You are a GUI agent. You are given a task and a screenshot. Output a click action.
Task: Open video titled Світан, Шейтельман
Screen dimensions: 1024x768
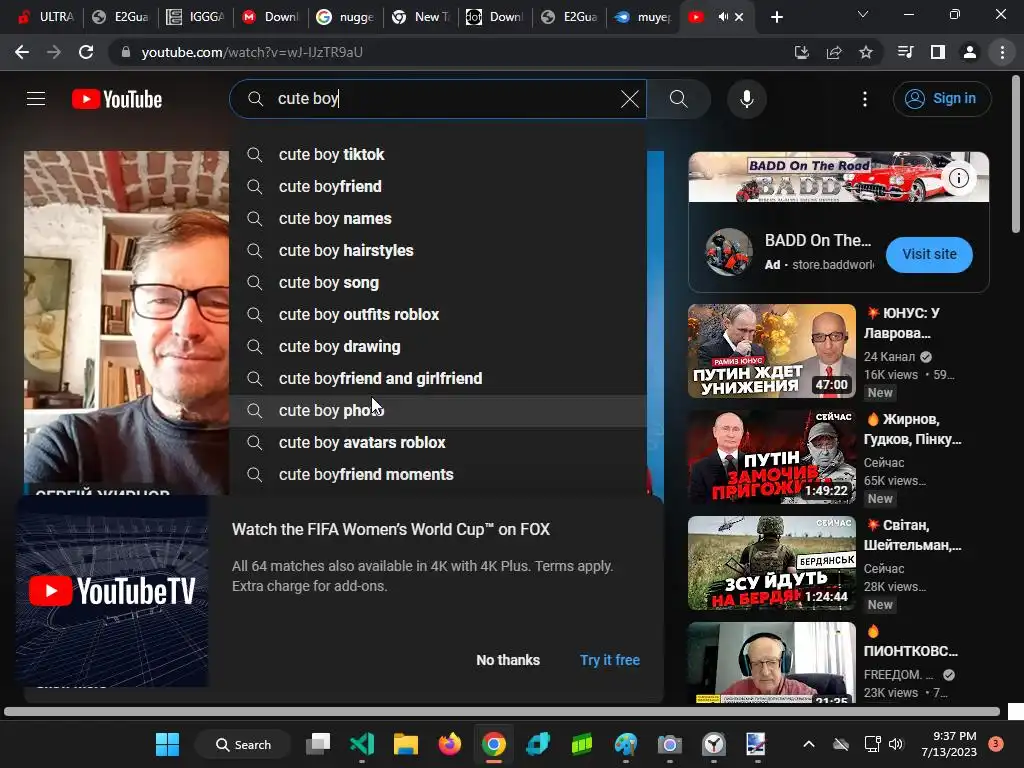[x=913, y=535]
